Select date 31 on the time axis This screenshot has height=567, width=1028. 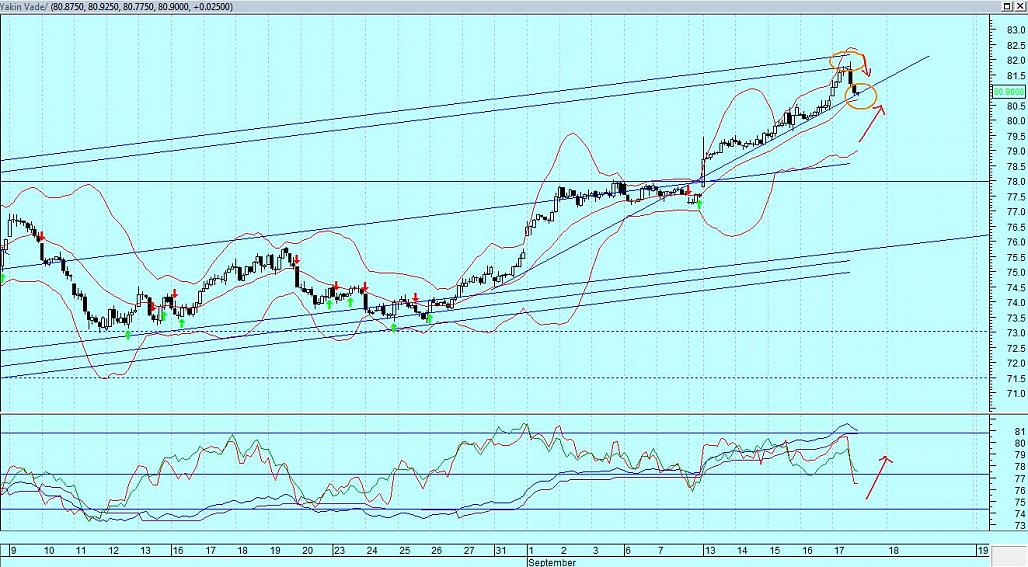click(x=500, y=551)
